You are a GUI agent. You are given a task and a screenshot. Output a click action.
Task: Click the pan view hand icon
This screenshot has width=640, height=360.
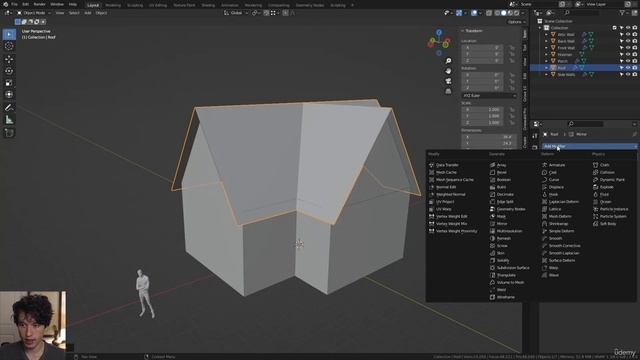point(448,71)
